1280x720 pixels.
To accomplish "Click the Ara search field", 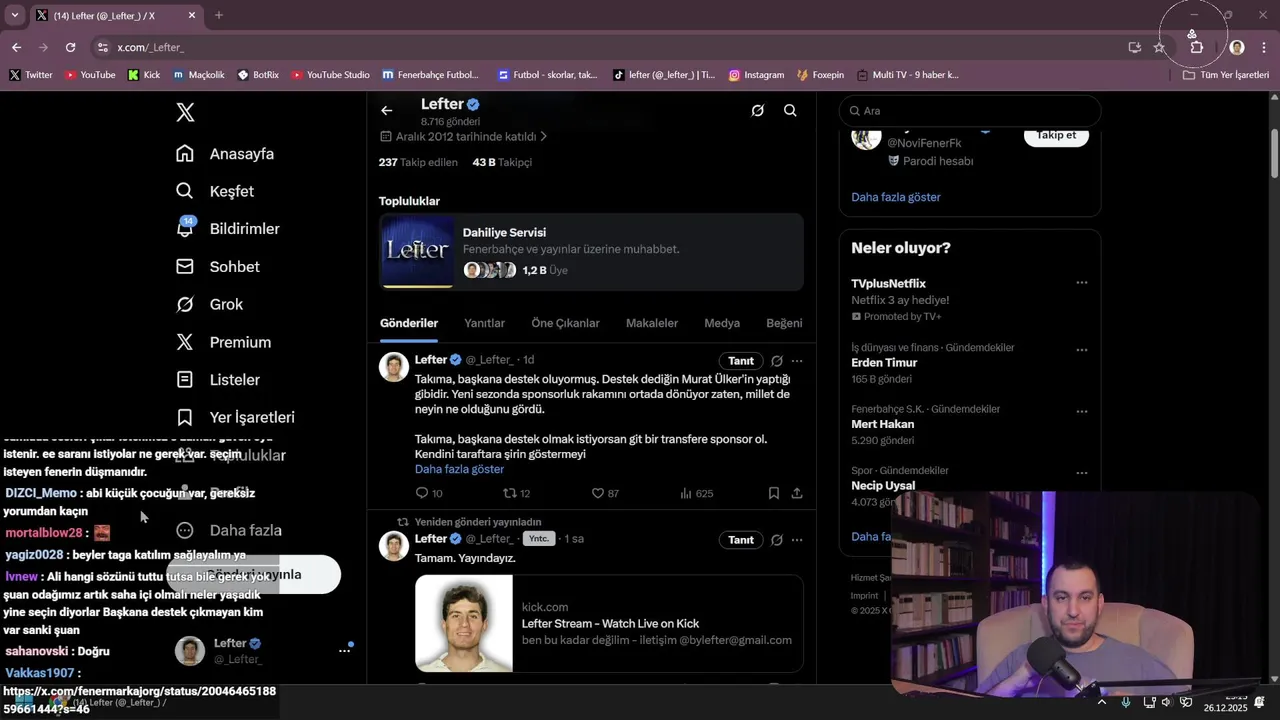I will (x=970, y=111).
